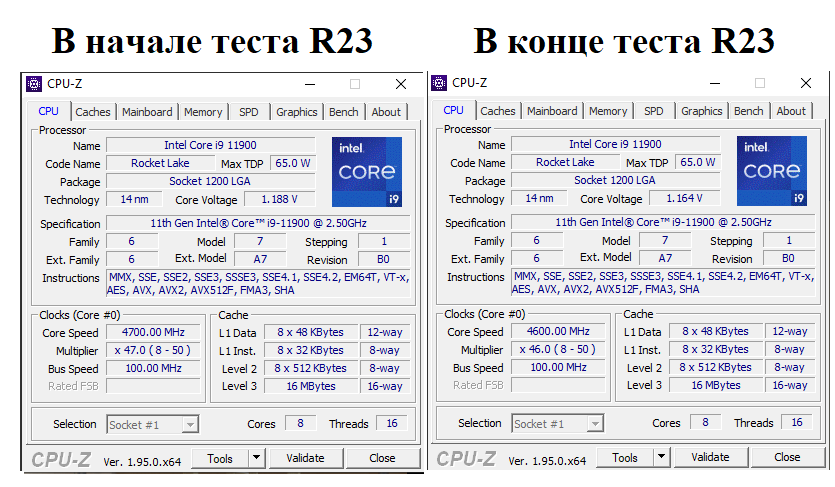Open Caches tab in left CPU-Z window
The width and height of the screenshot is (835, 487).
point(93,112)
